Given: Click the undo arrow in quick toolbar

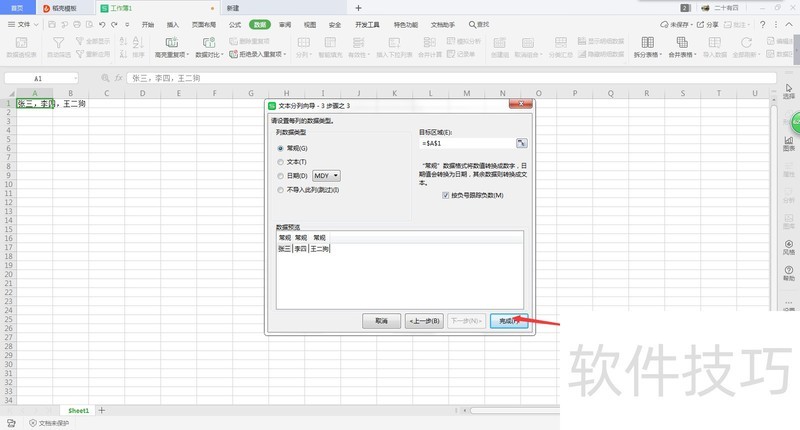Looking at the screenshot, I should (102, 24).
